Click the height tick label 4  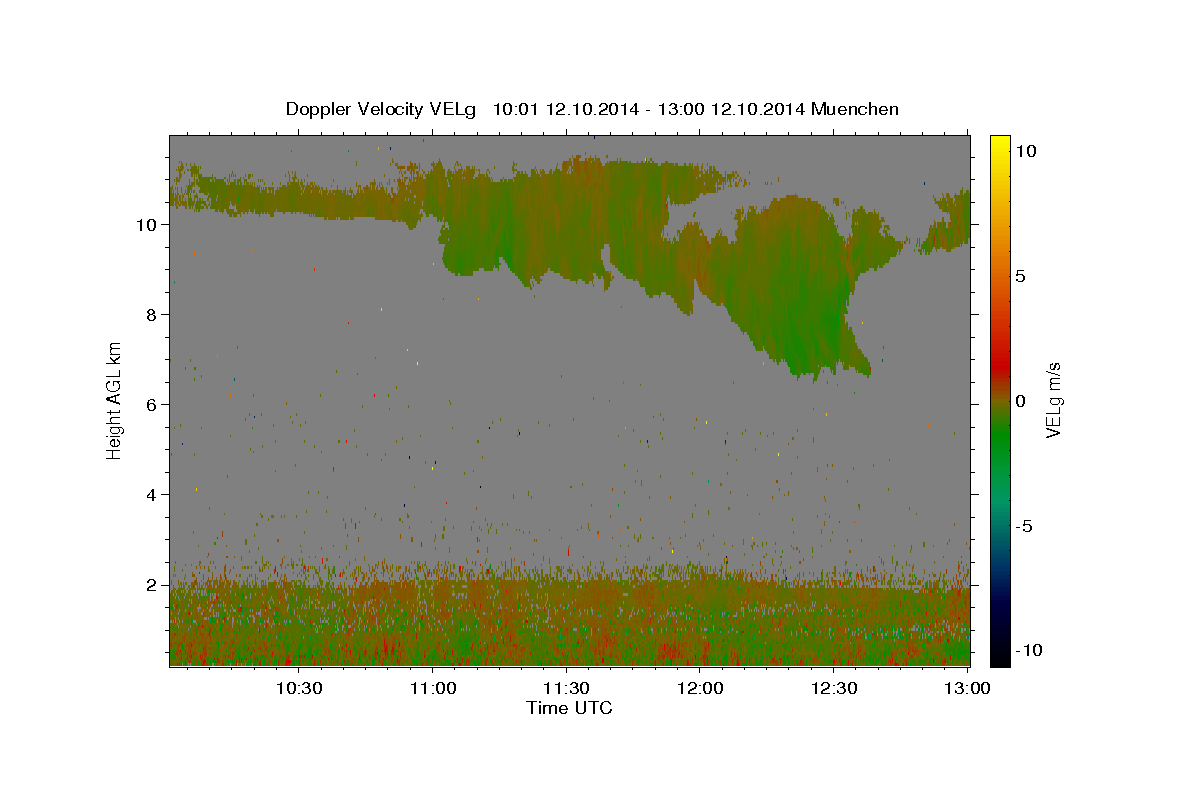point(153,495)
